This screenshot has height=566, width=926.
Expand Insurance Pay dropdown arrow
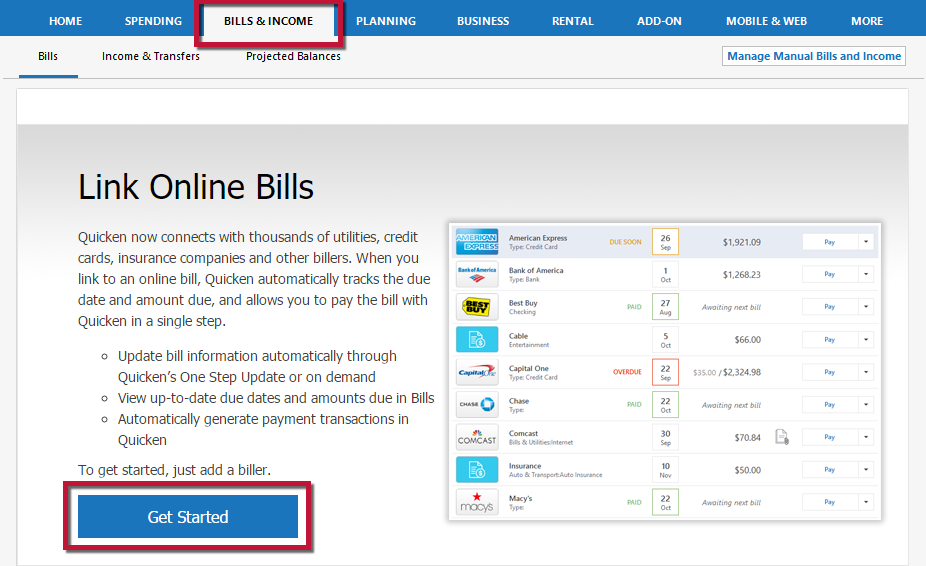pos(866,470)
